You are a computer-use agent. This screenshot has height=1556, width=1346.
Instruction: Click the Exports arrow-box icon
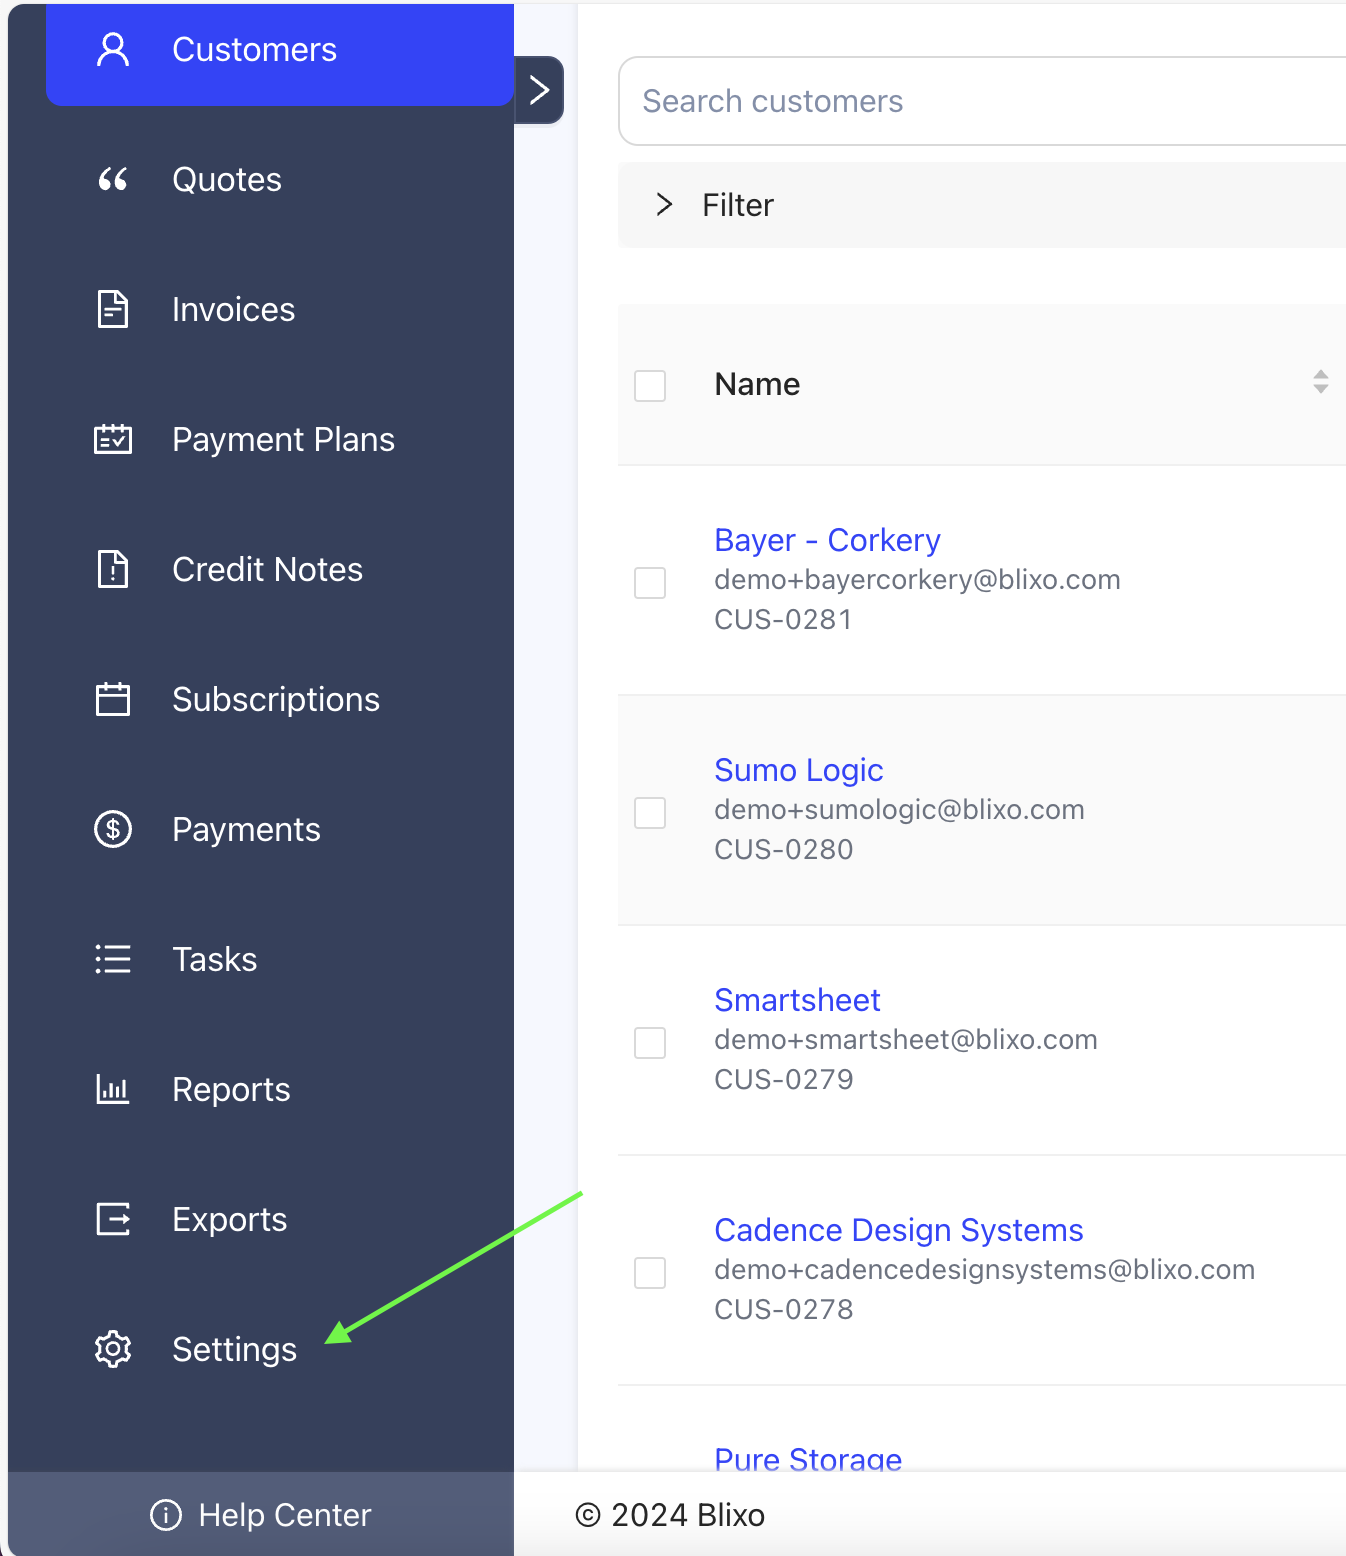[113, 1220]
